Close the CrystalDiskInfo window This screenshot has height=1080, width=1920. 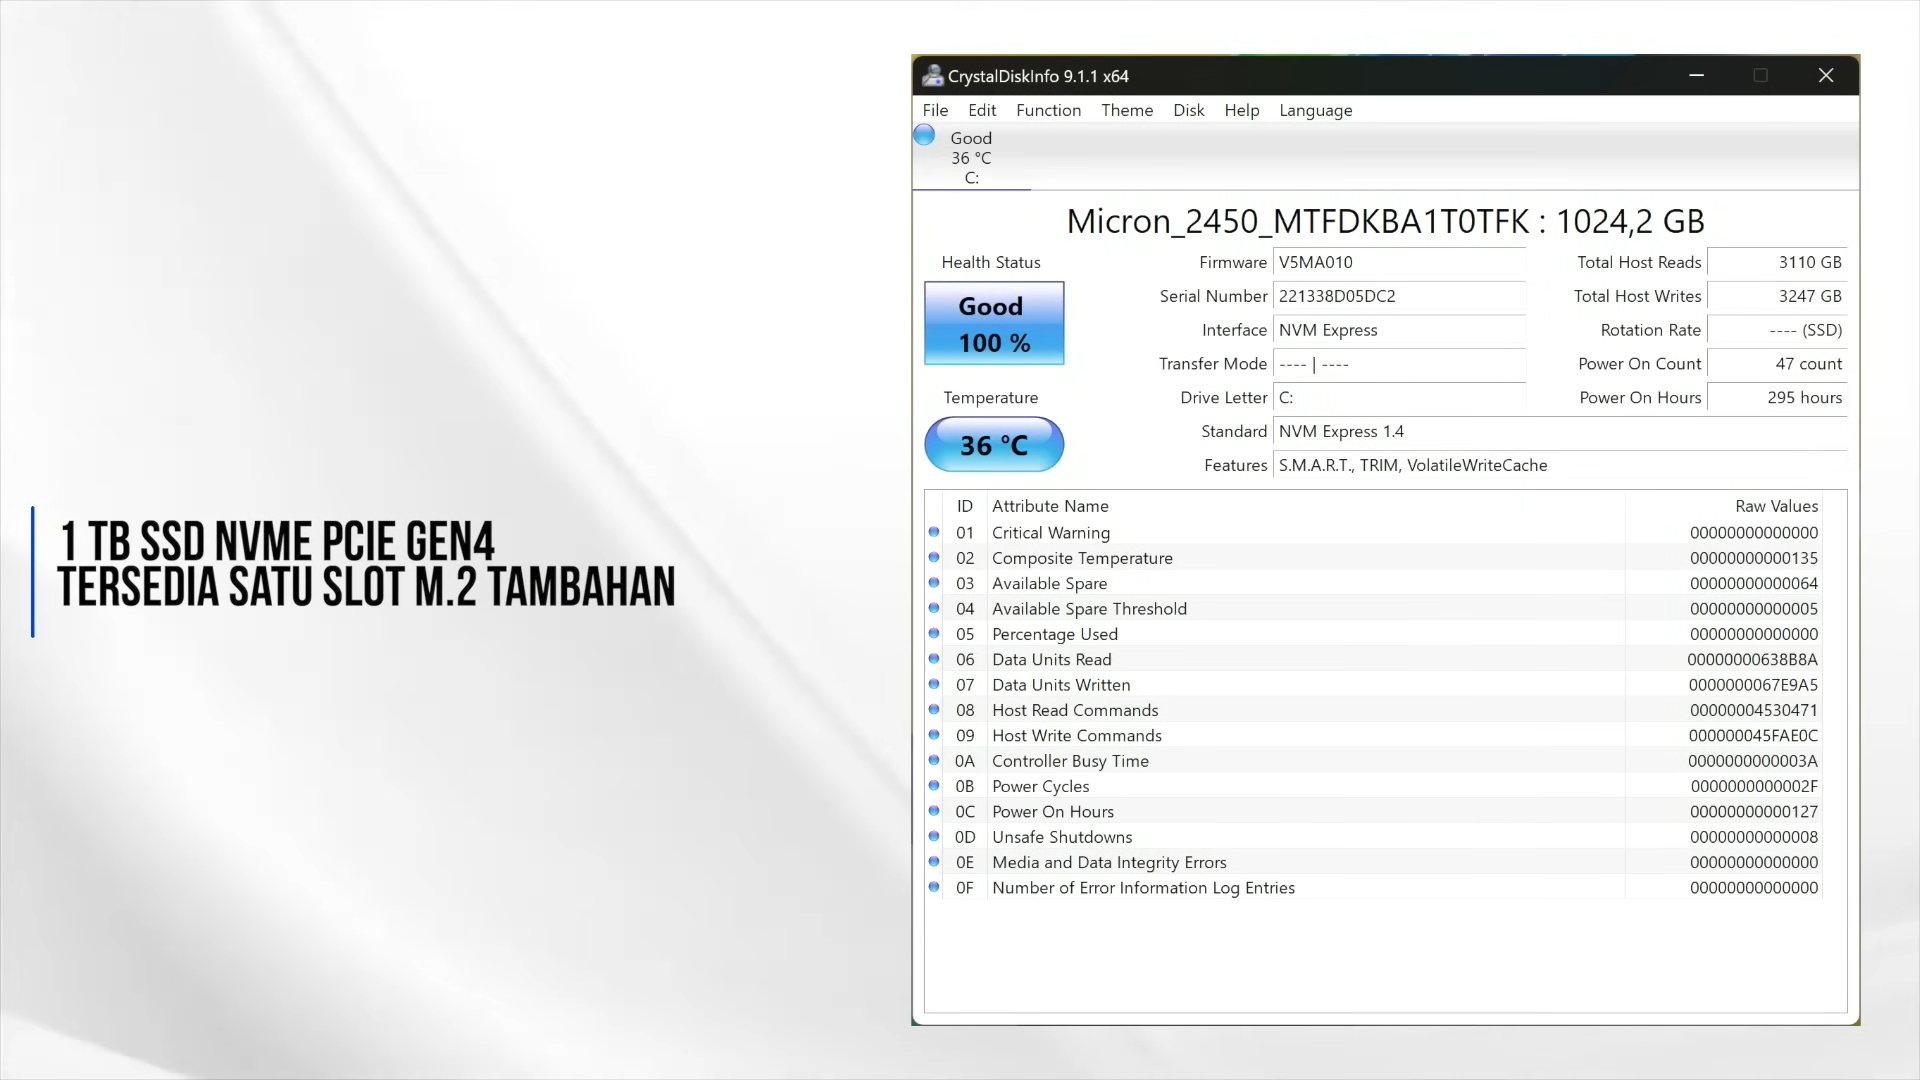[x=1825, y=75]
